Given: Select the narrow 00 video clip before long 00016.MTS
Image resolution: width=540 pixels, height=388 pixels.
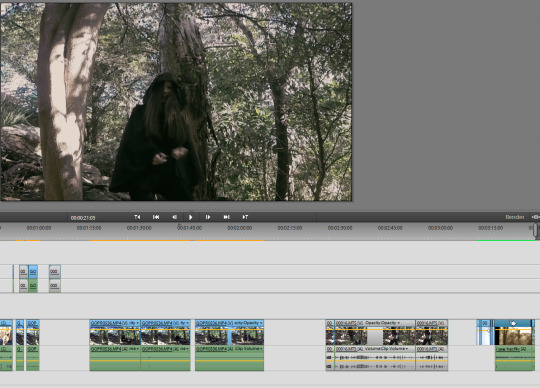Looking at the screenshot, I should pos(330,332).
